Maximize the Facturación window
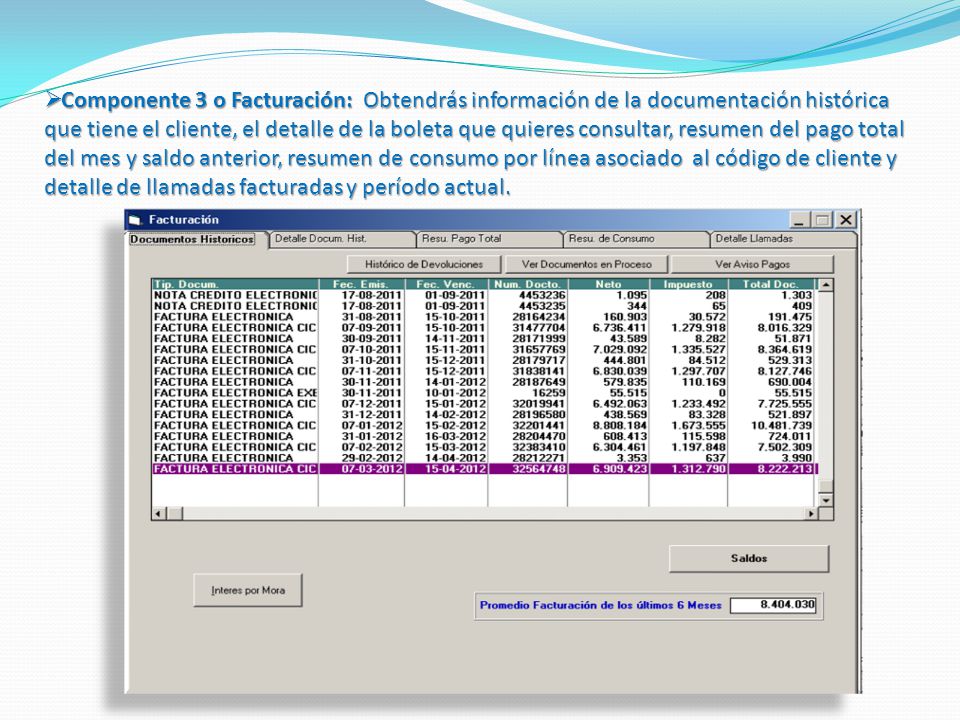Viewport: 960px width, 720px height. point(822,220)
